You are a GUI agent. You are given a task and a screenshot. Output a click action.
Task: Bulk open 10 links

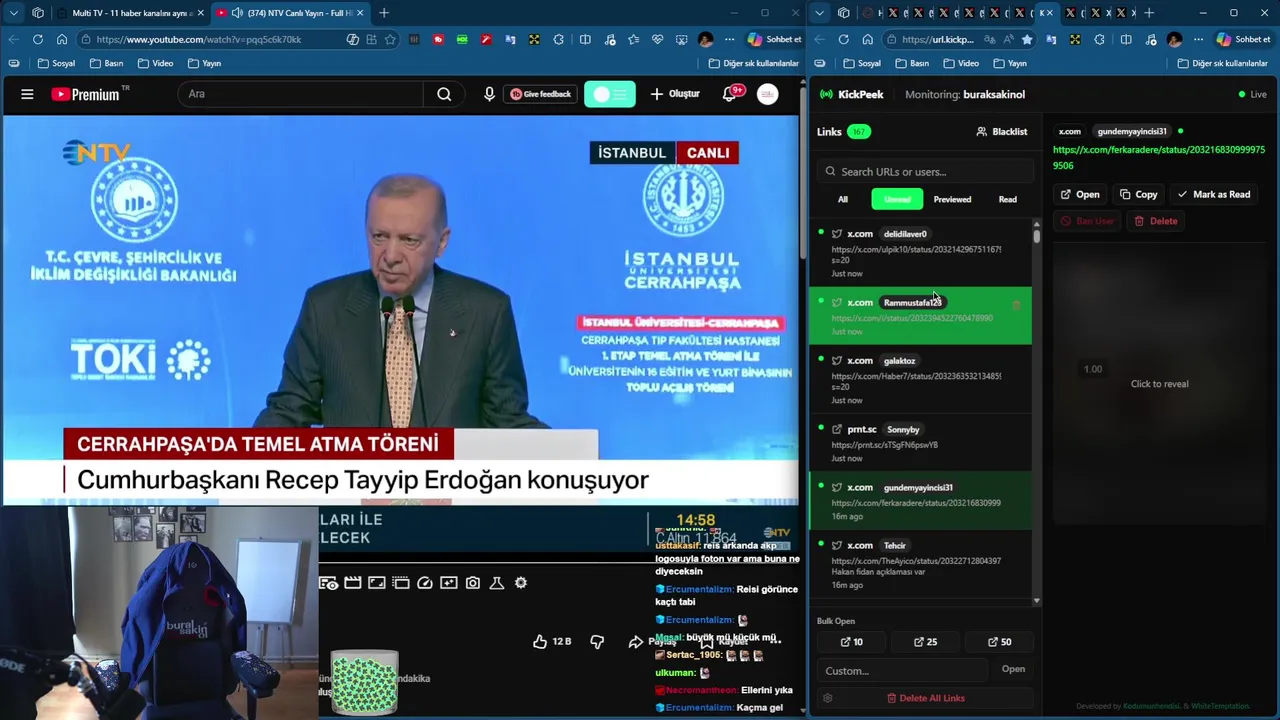[852, 642]
